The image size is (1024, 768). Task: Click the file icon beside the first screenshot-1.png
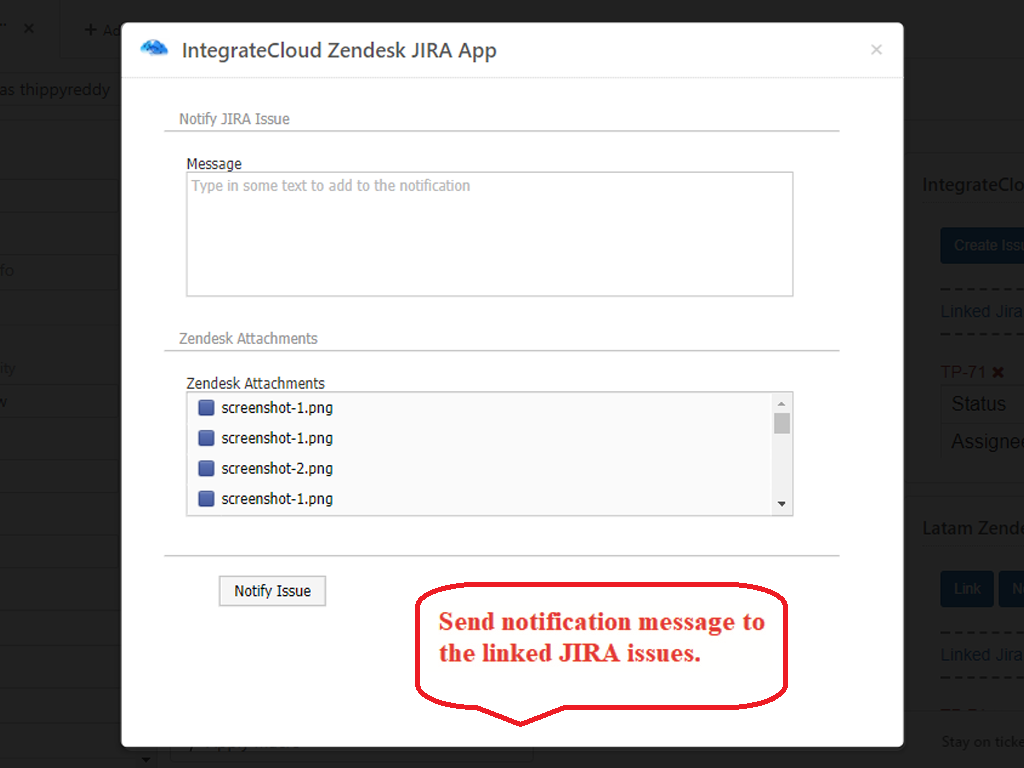[x=206, y=407]
